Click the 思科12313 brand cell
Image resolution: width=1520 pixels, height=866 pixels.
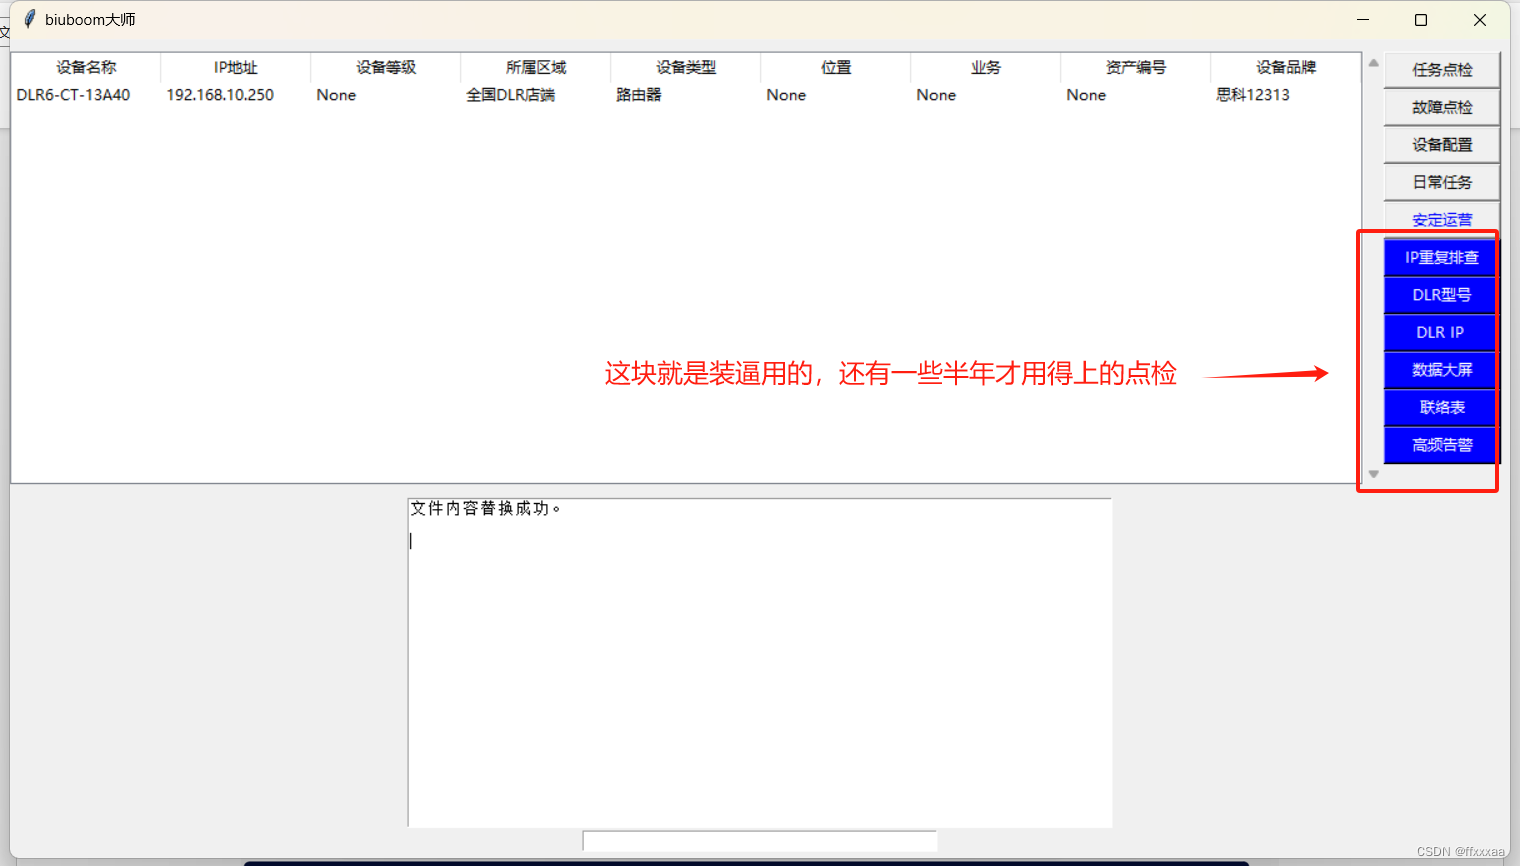[1253, 95]
